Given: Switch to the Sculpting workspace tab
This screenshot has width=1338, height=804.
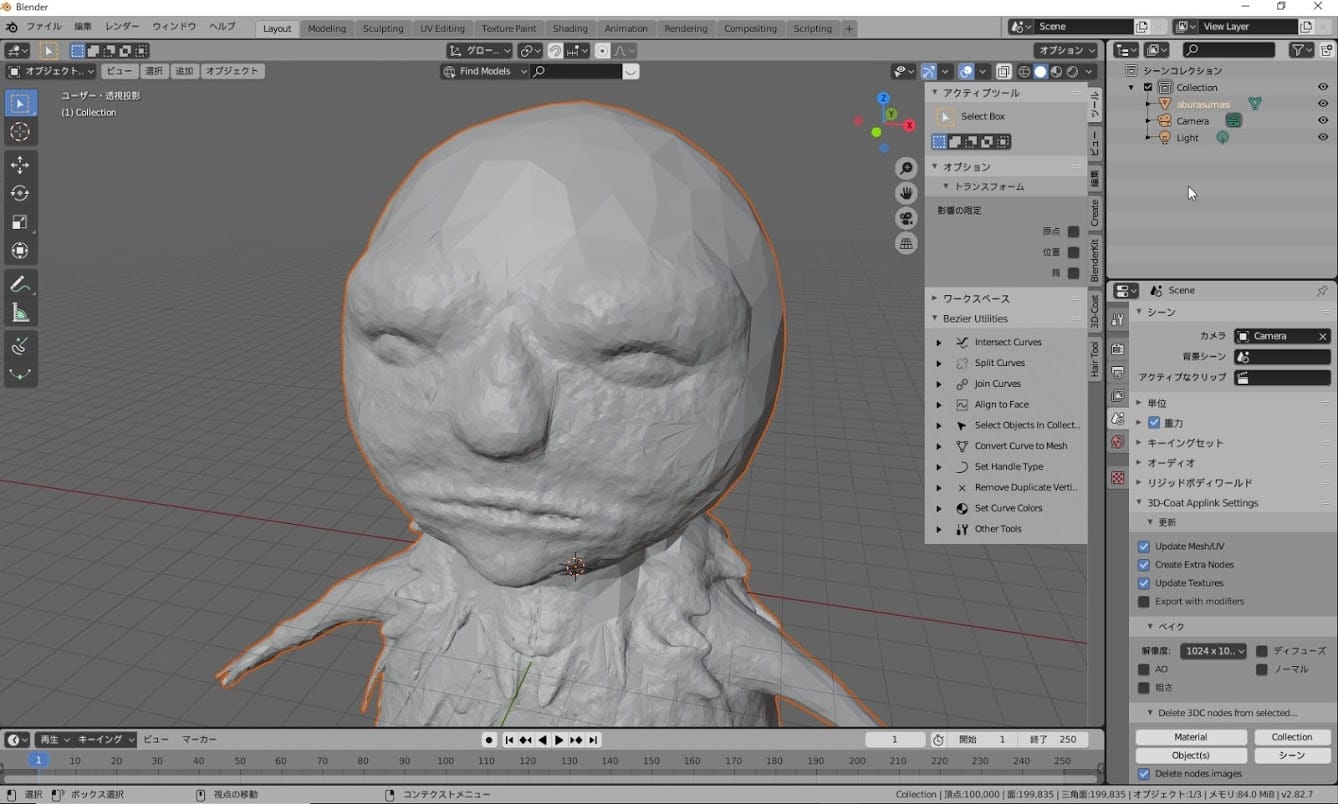Looking at the screenshot, I should click(x=382, y=28).
